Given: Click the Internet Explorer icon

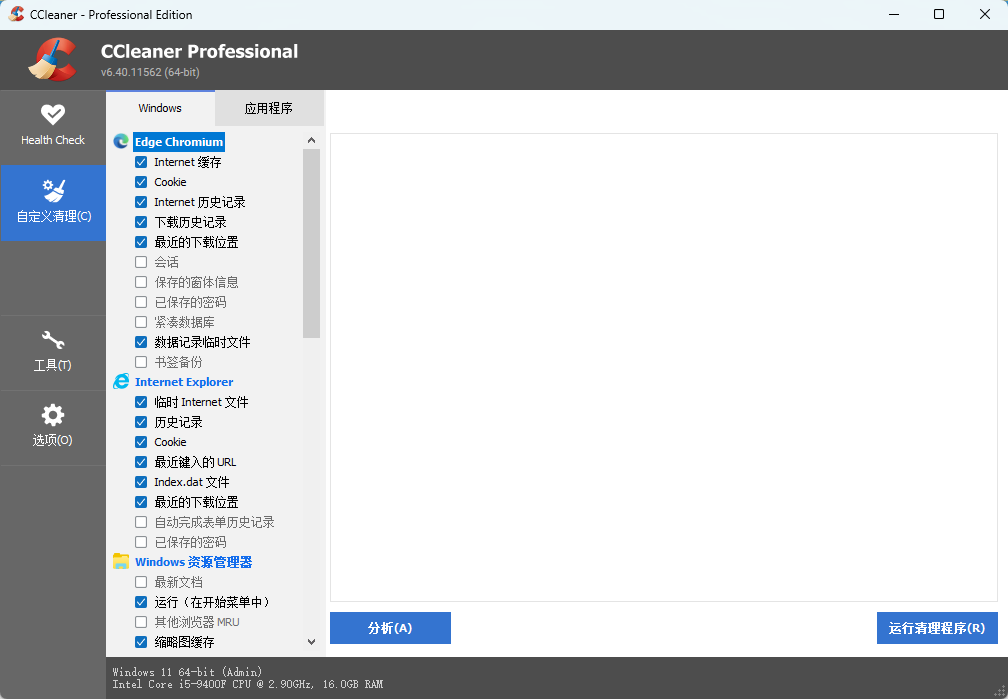Looking at the screenshot, I should coord(121,381).
